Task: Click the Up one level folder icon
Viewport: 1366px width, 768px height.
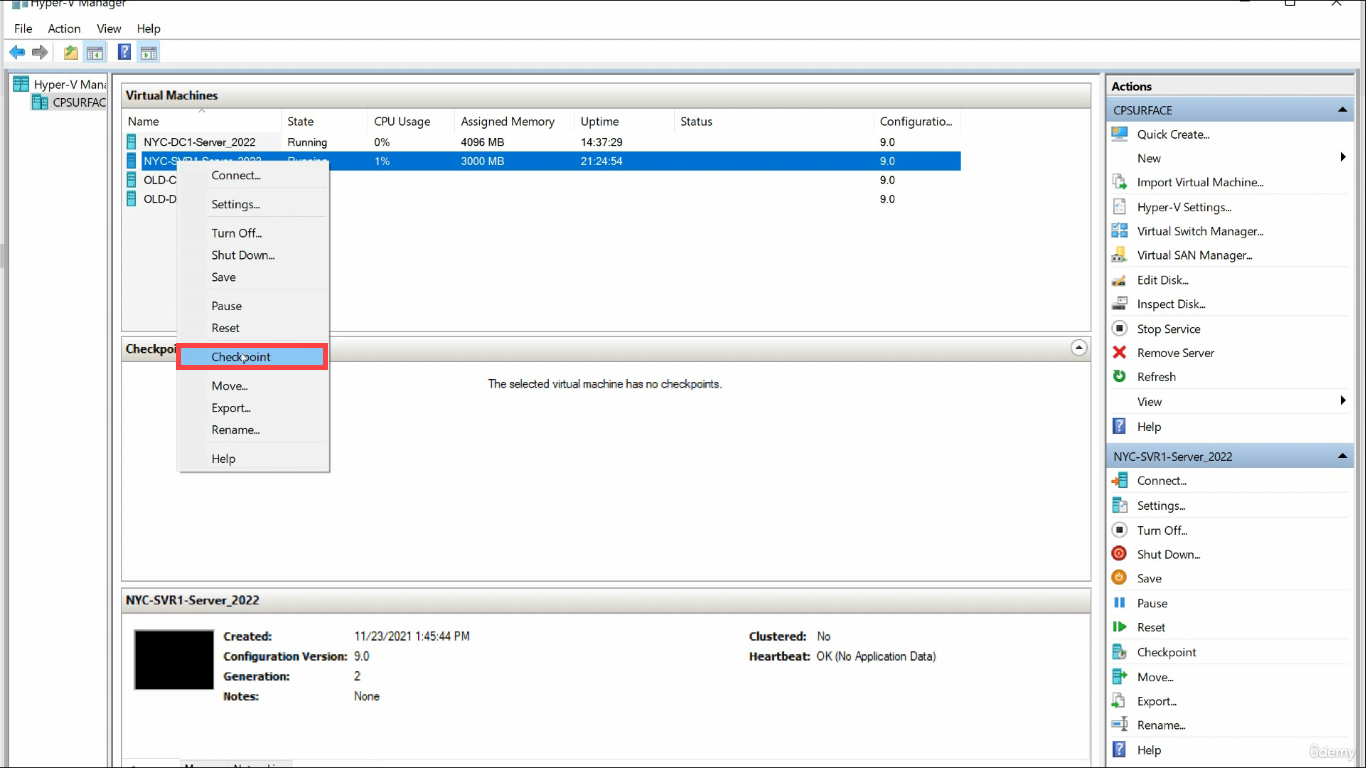Action: click(71, 52)
